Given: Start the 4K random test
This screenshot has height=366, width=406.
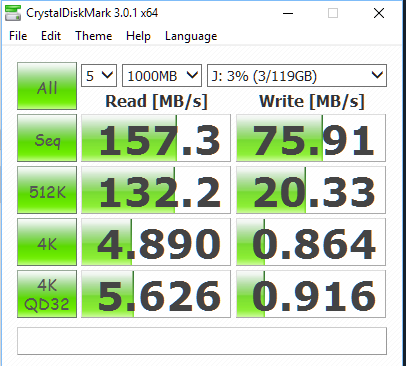Looking at the screenshot, I should pyautogui.click(x=47, y=242).
